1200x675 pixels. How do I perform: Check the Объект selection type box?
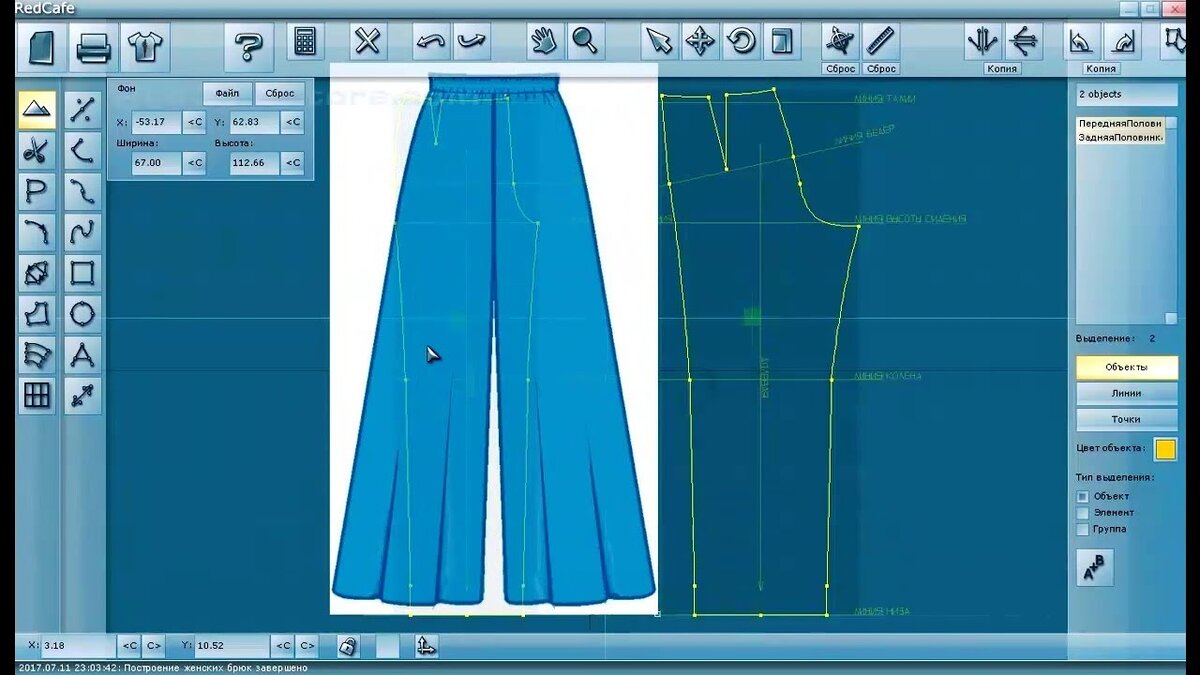tap(1082, 496)
